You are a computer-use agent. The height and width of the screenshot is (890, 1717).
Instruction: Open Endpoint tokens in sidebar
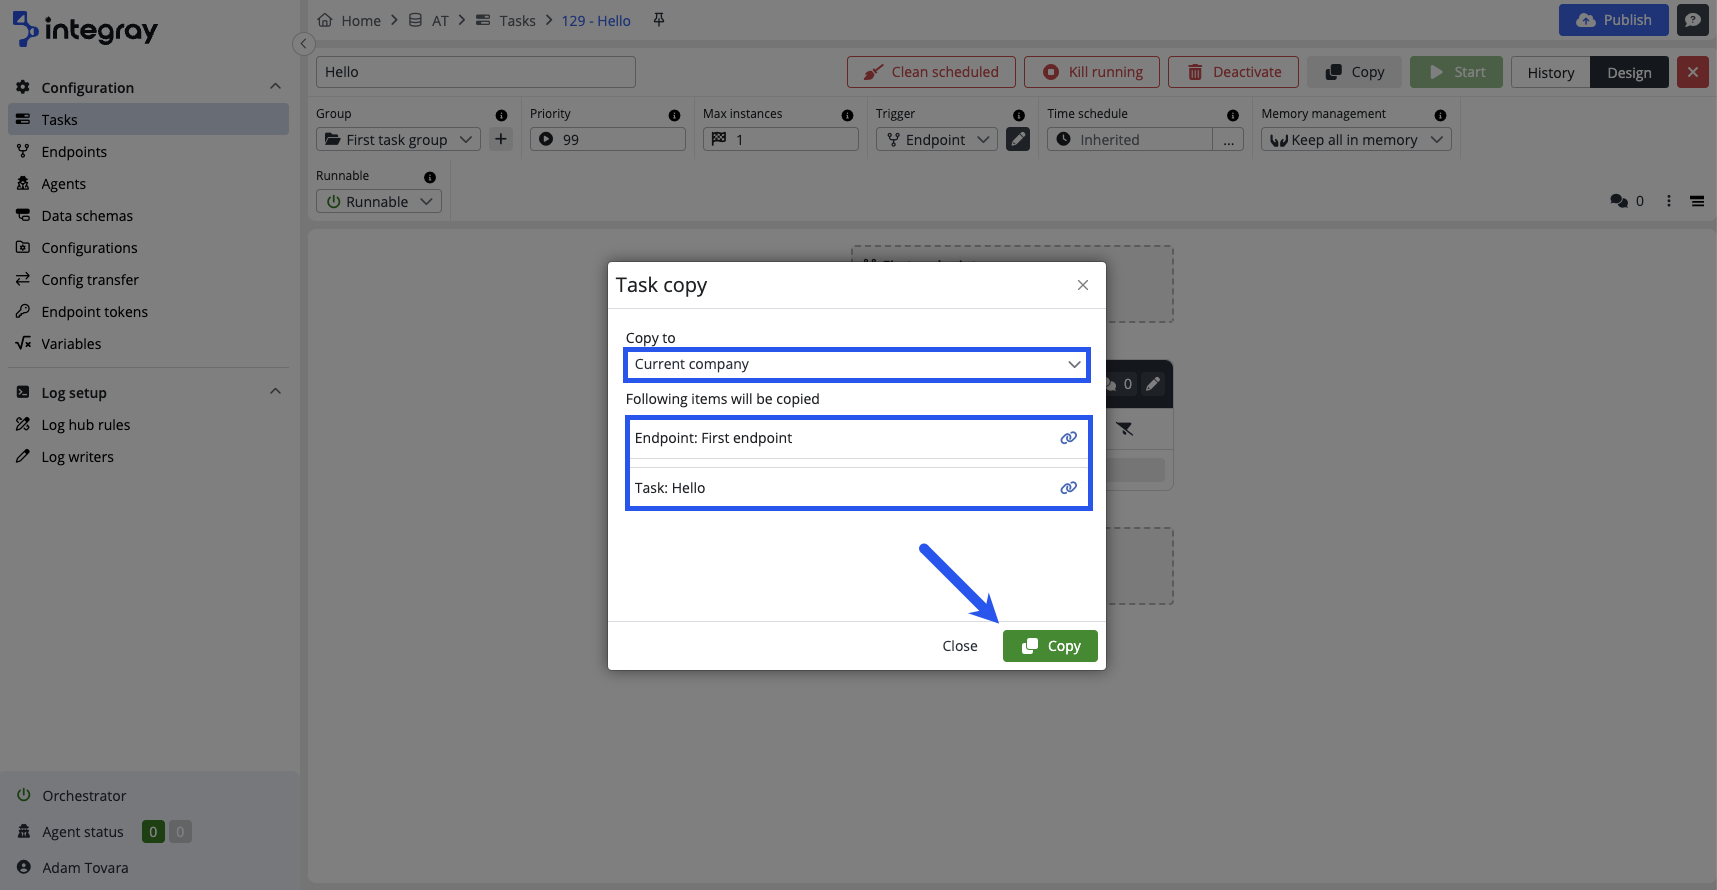(148, 312)
